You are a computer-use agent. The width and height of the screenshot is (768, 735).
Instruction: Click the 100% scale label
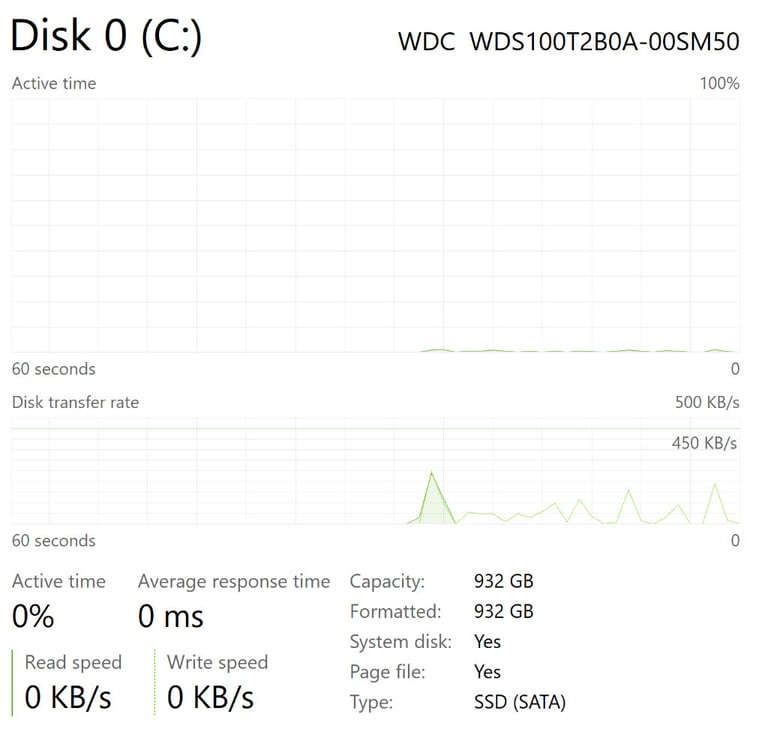coord(720,83)
